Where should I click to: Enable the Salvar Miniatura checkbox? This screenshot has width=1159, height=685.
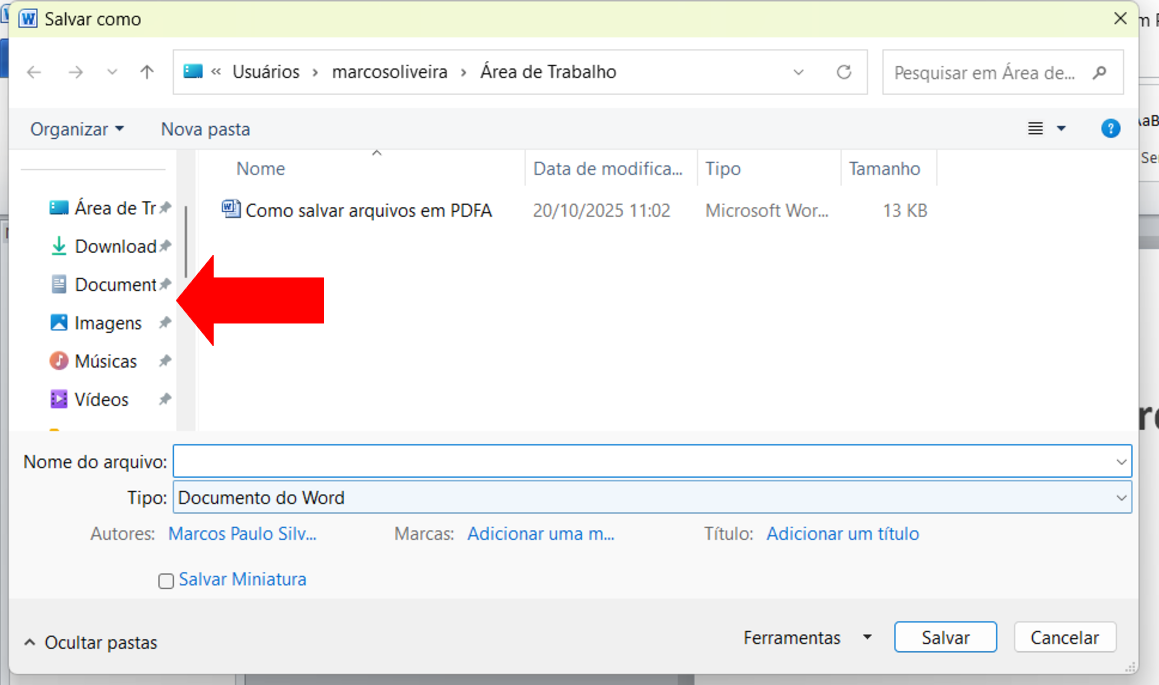coord(167,581)
